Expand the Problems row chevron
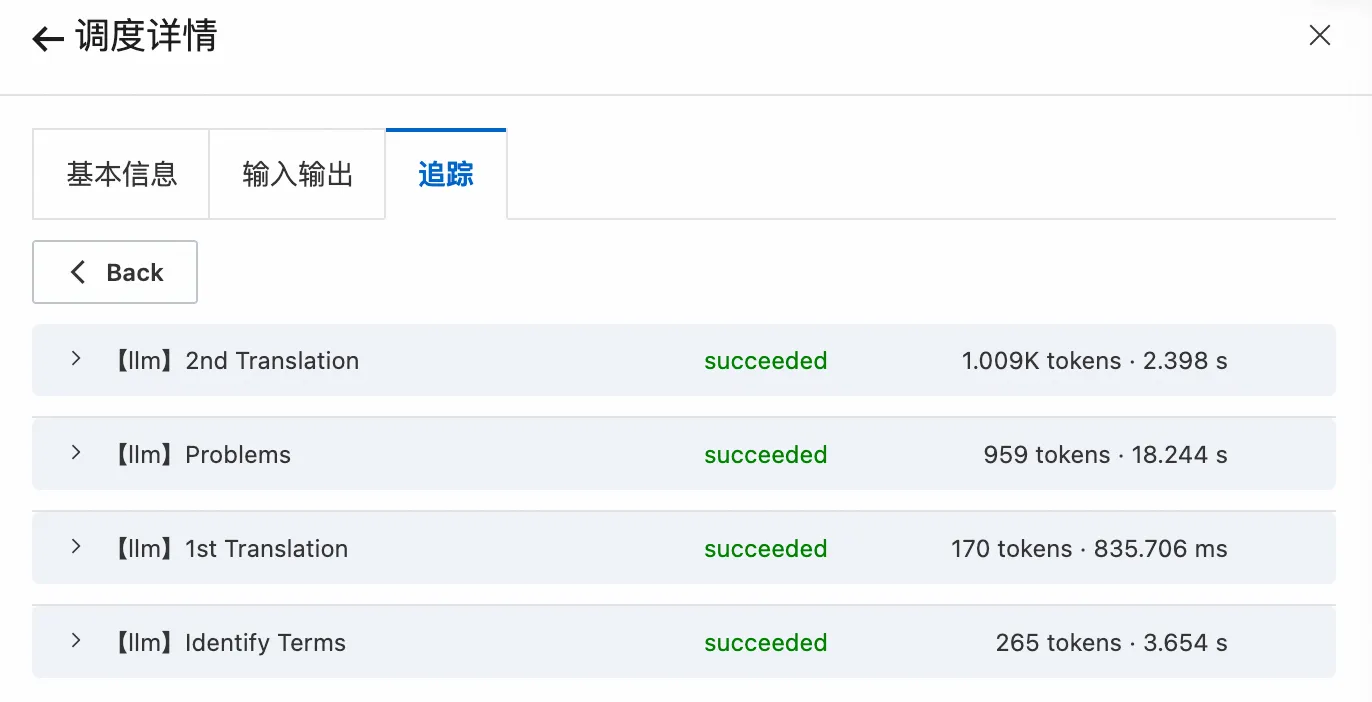The width and height of the screenshot is (1372, 702). coord(76,453)
